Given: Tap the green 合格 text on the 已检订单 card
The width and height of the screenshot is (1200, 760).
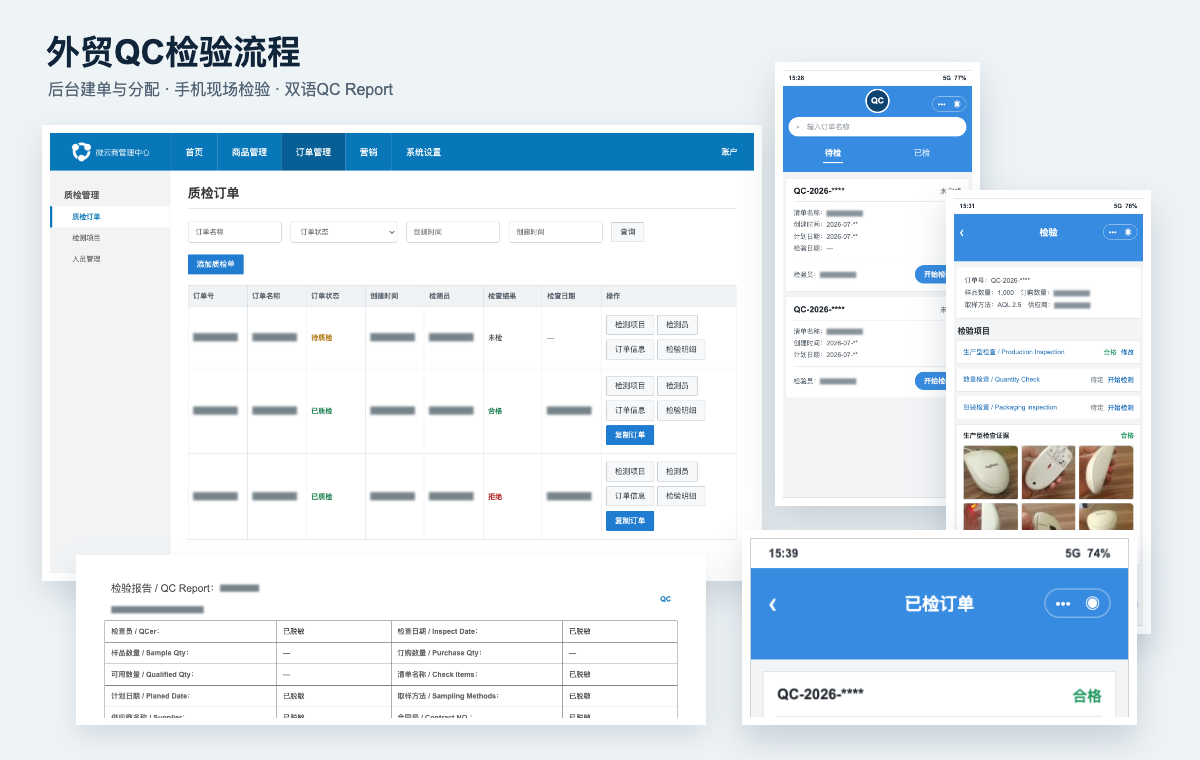Looking at the screenshot, I should (1087, 695).
